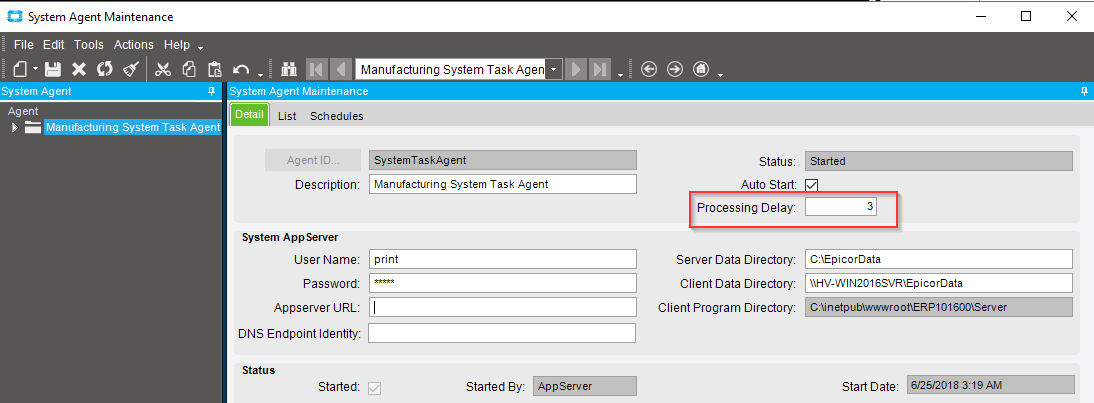Toggle the Auto Start checkbox
This screenshot has width=1094, height=403.
pyautogui.click(x=811, y=185)
